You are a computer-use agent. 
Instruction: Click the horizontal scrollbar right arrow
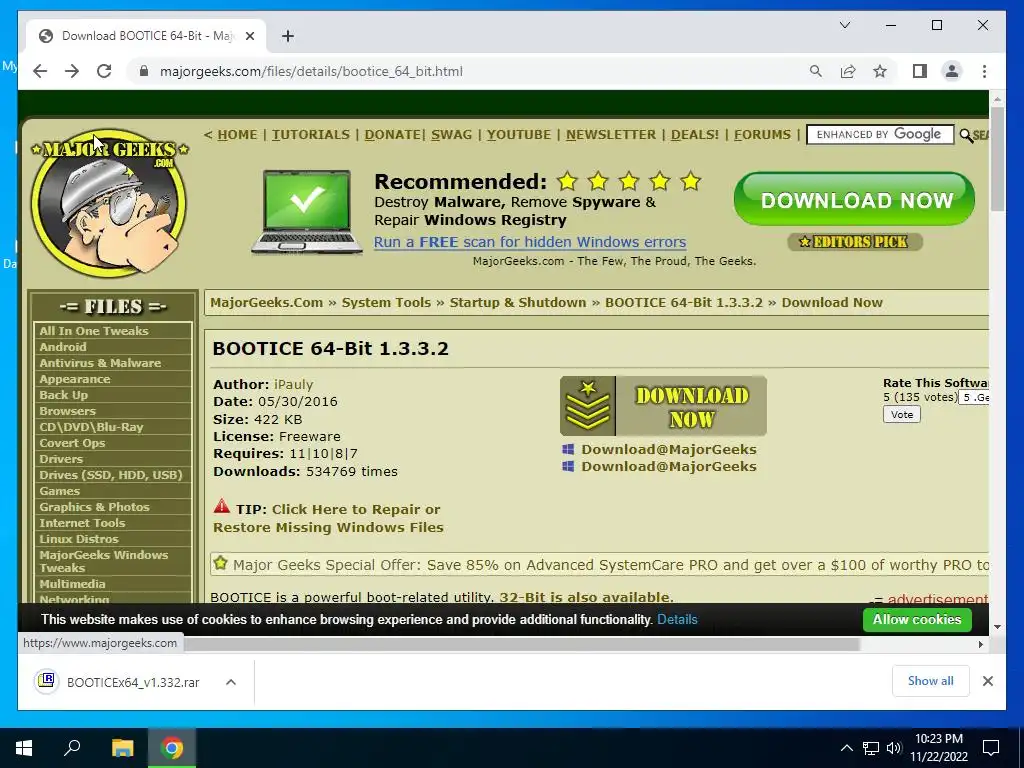[x=980, y=644]
